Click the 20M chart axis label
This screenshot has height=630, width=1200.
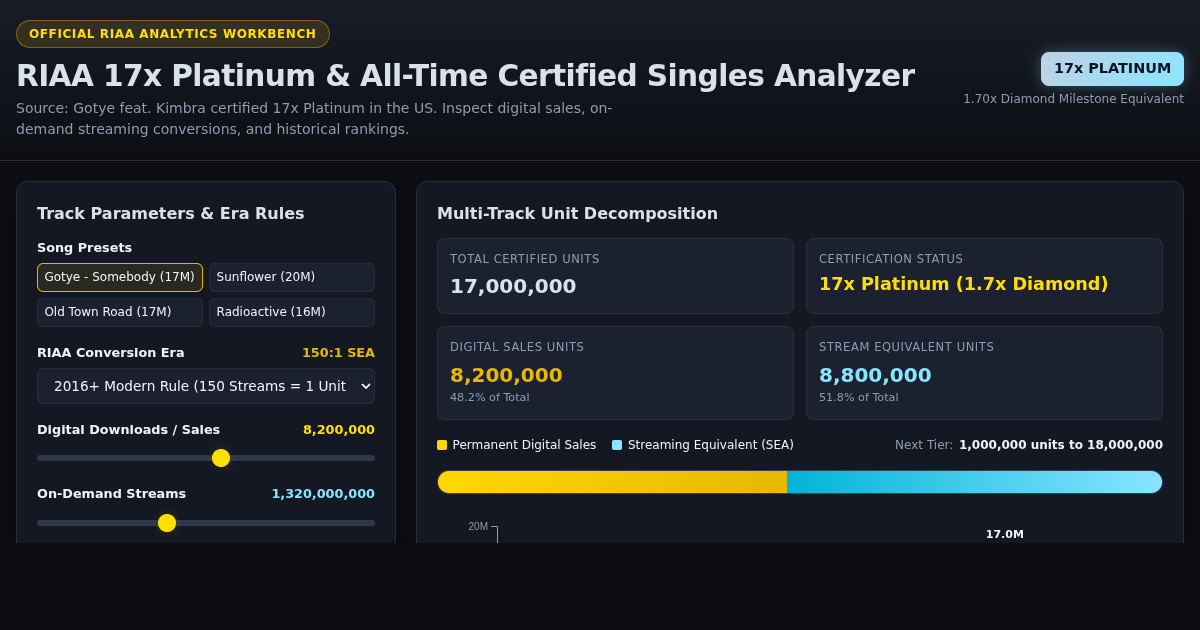(478, 527)
